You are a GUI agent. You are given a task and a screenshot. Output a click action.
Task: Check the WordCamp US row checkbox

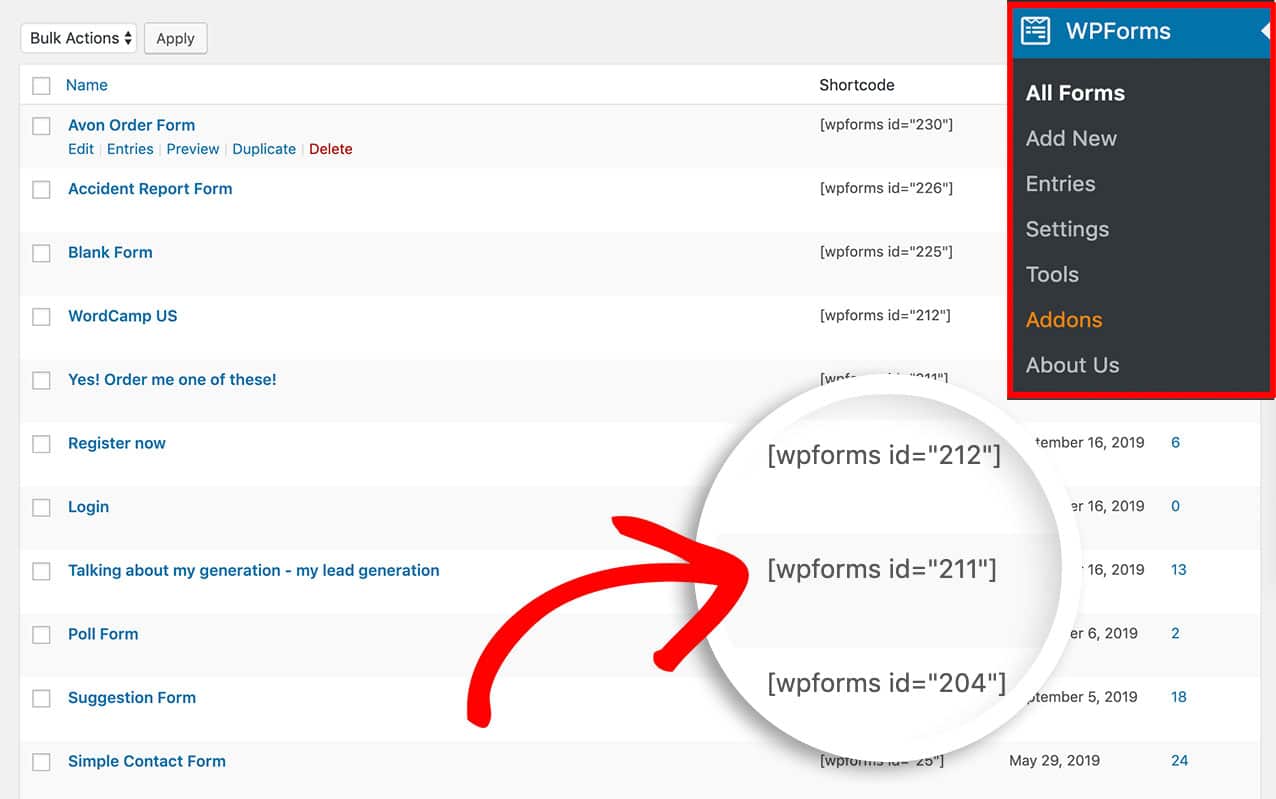pos(41,317)
